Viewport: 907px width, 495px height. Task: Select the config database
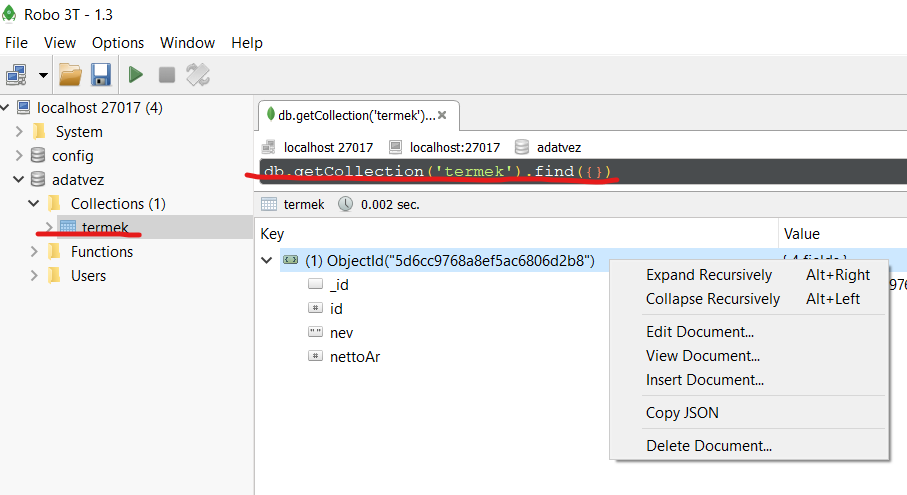pyautogui.click(x=72, y=156)
